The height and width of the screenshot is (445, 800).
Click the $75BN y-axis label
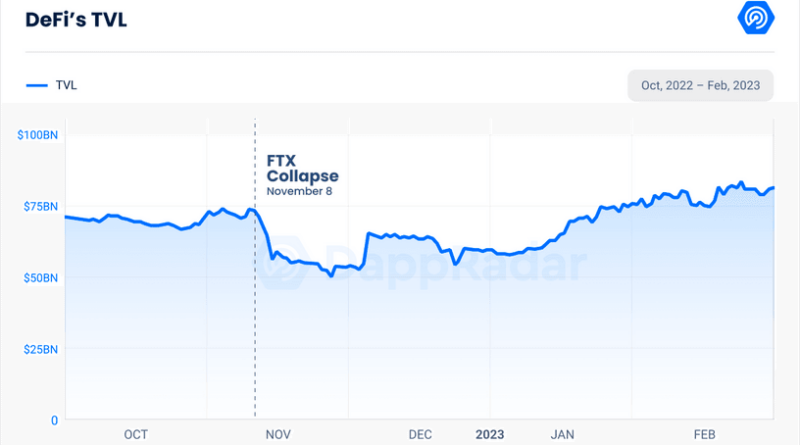click(40, 206)
